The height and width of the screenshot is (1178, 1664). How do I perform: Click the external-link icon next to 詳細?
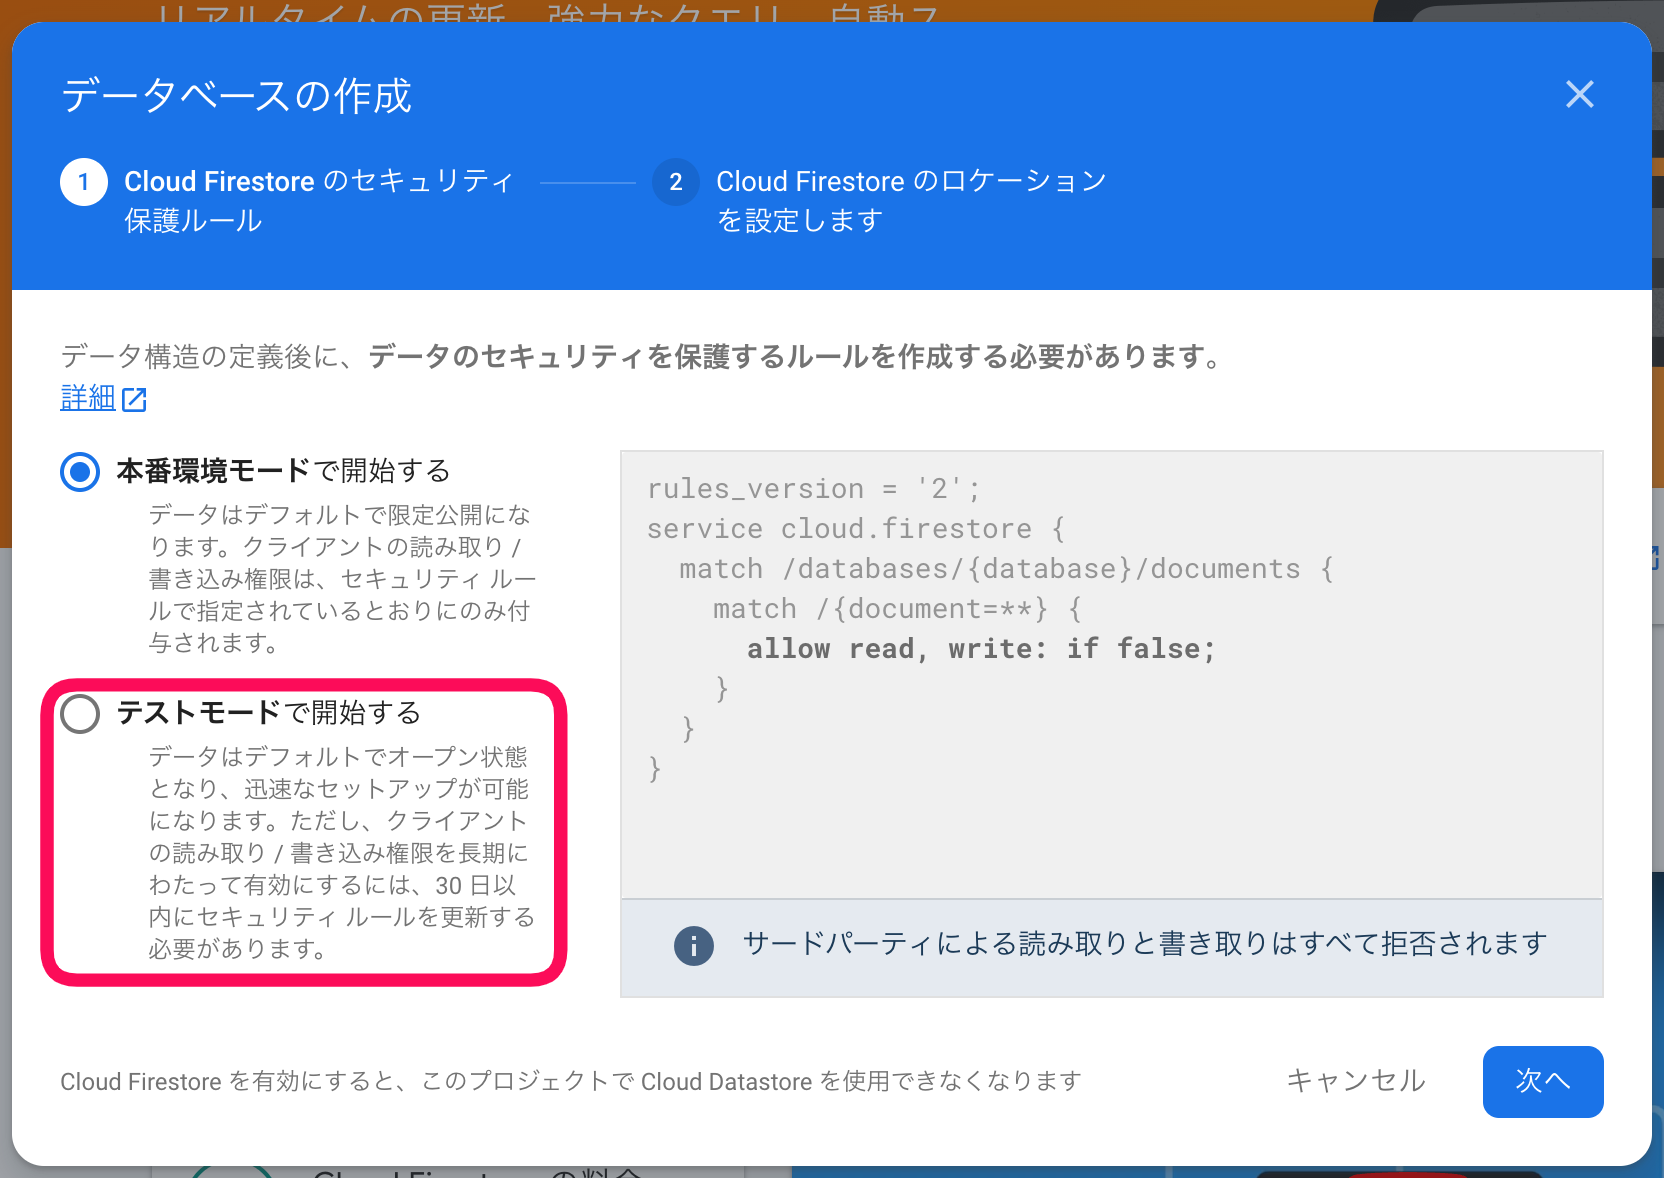134,399
